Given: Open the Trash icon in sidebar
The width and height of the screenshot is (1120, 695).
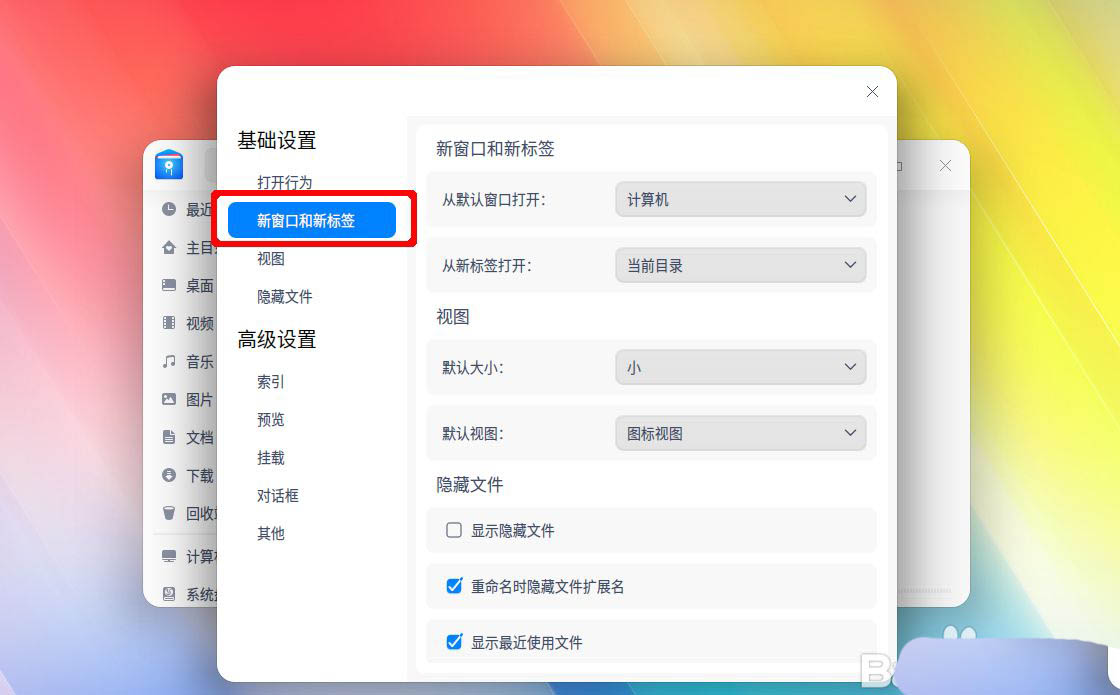Looking at the screenshot, I should point(169,513).
